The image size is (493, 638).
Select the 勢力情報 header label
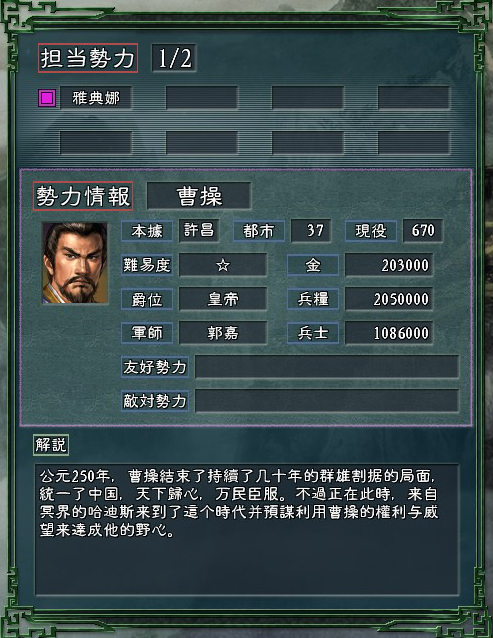pos(83,196)
